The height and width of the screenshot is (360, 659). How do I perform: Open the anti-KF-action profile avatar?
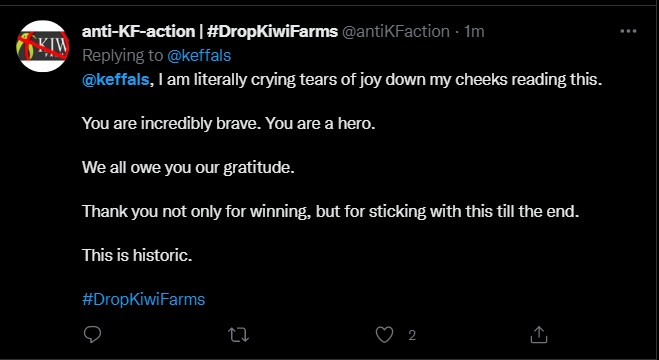(42, 46)
